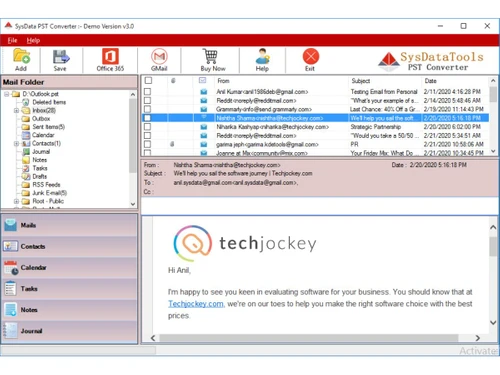The image size is (500, 375).
Task: Click the Contacts card icon in sidebar
Action: [x=10, y=246]
